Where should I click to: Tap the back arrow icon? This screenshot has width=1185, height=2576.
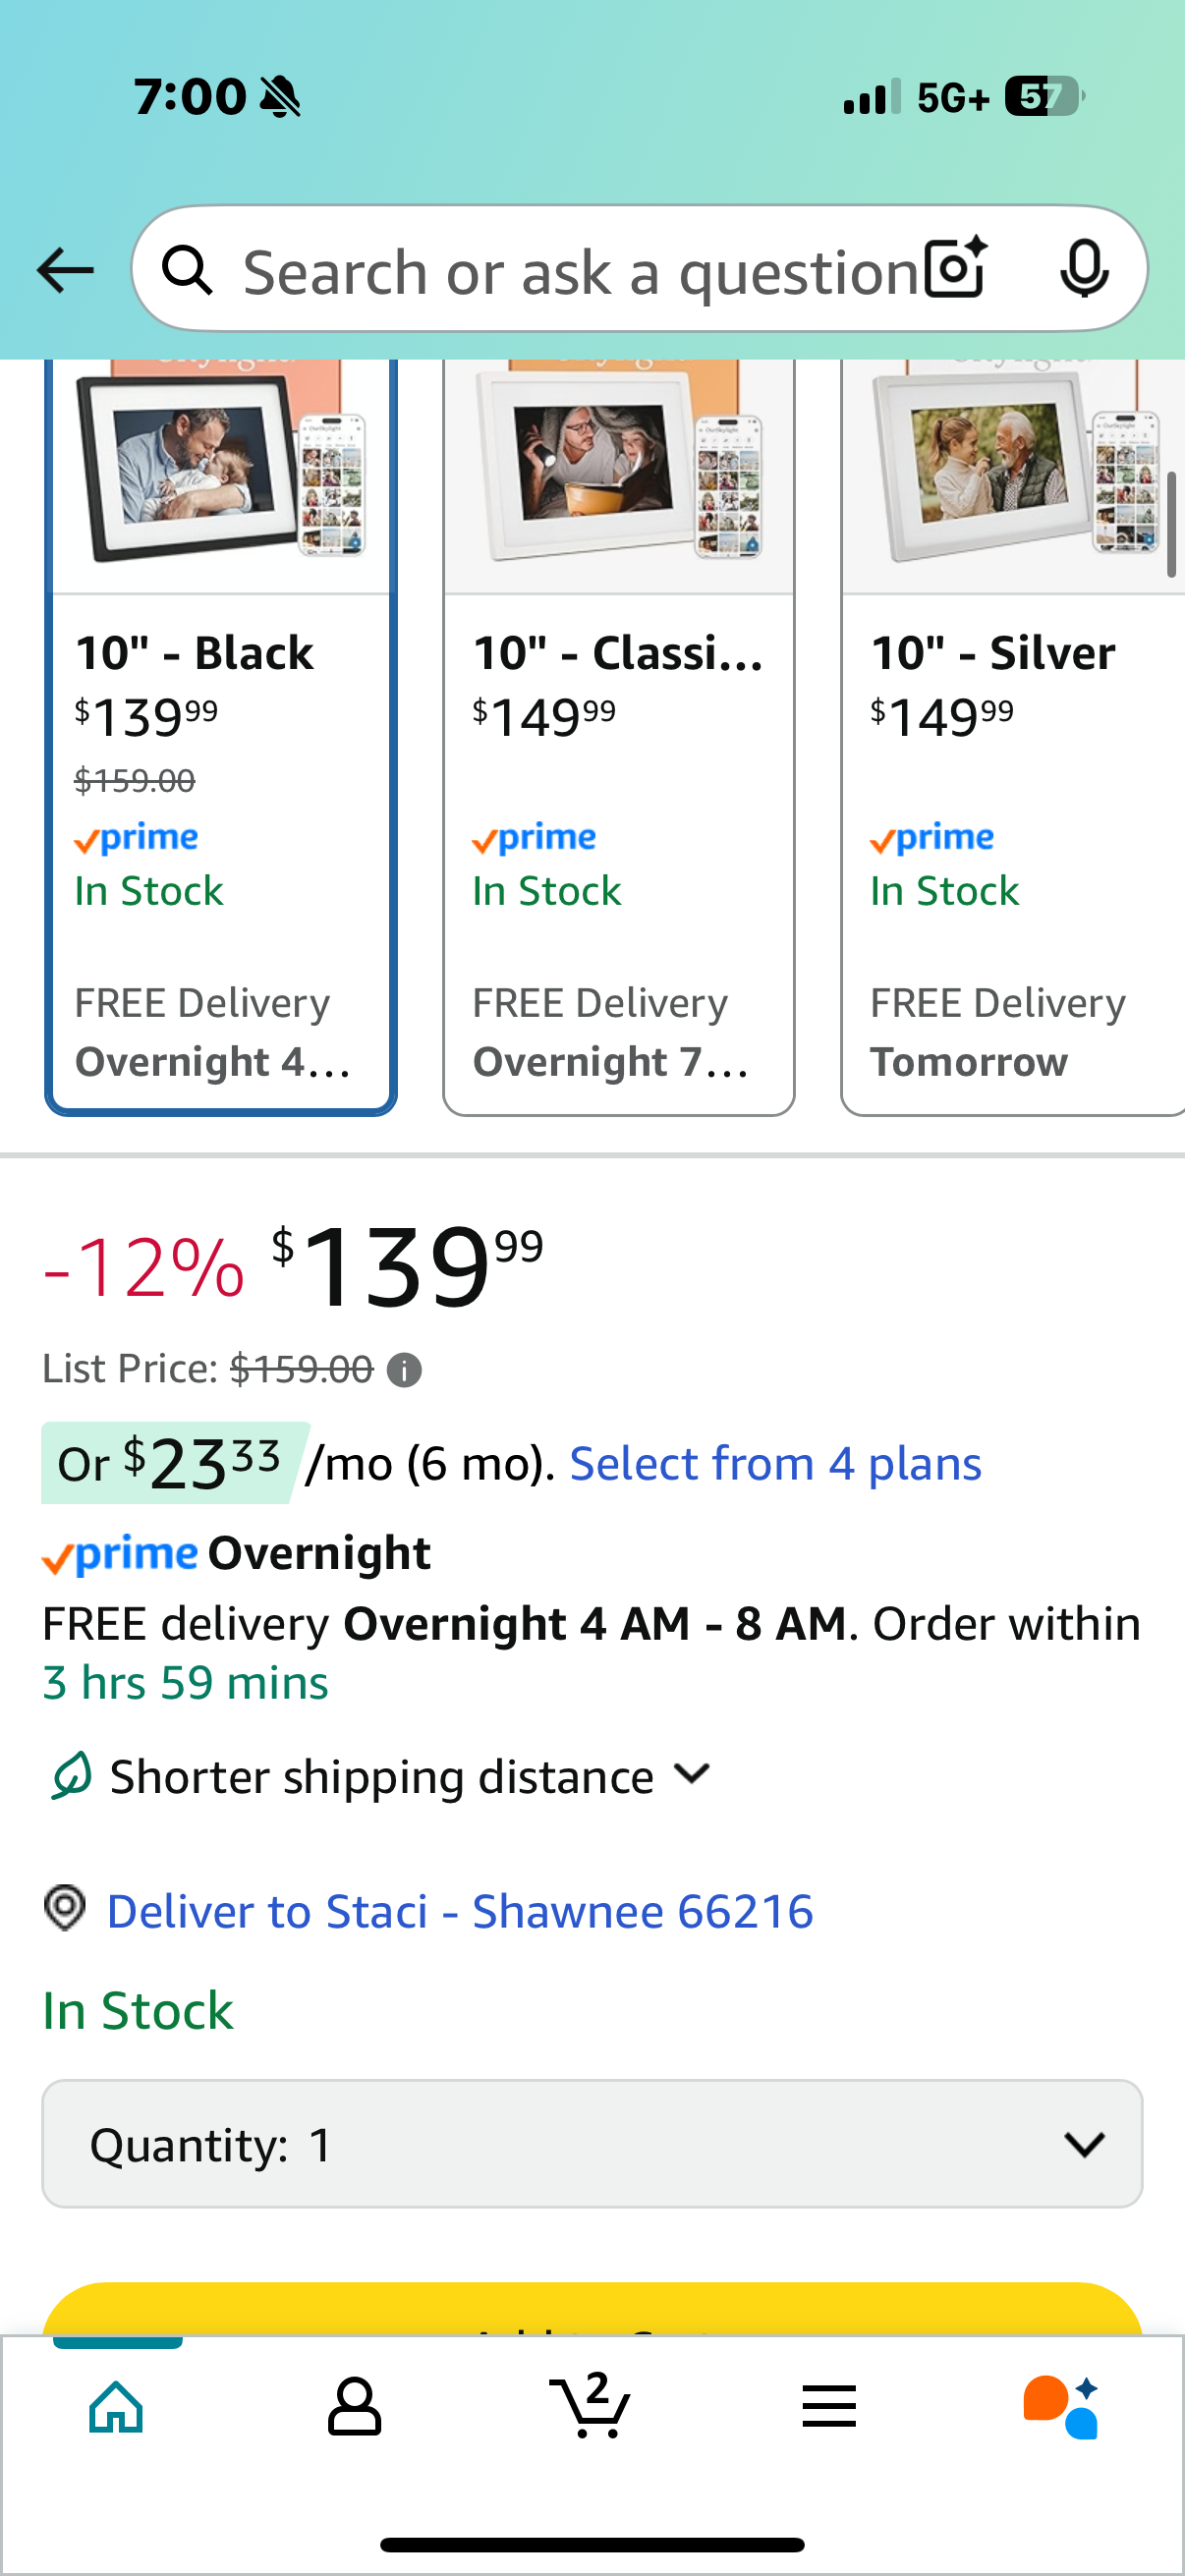point(65,270)
